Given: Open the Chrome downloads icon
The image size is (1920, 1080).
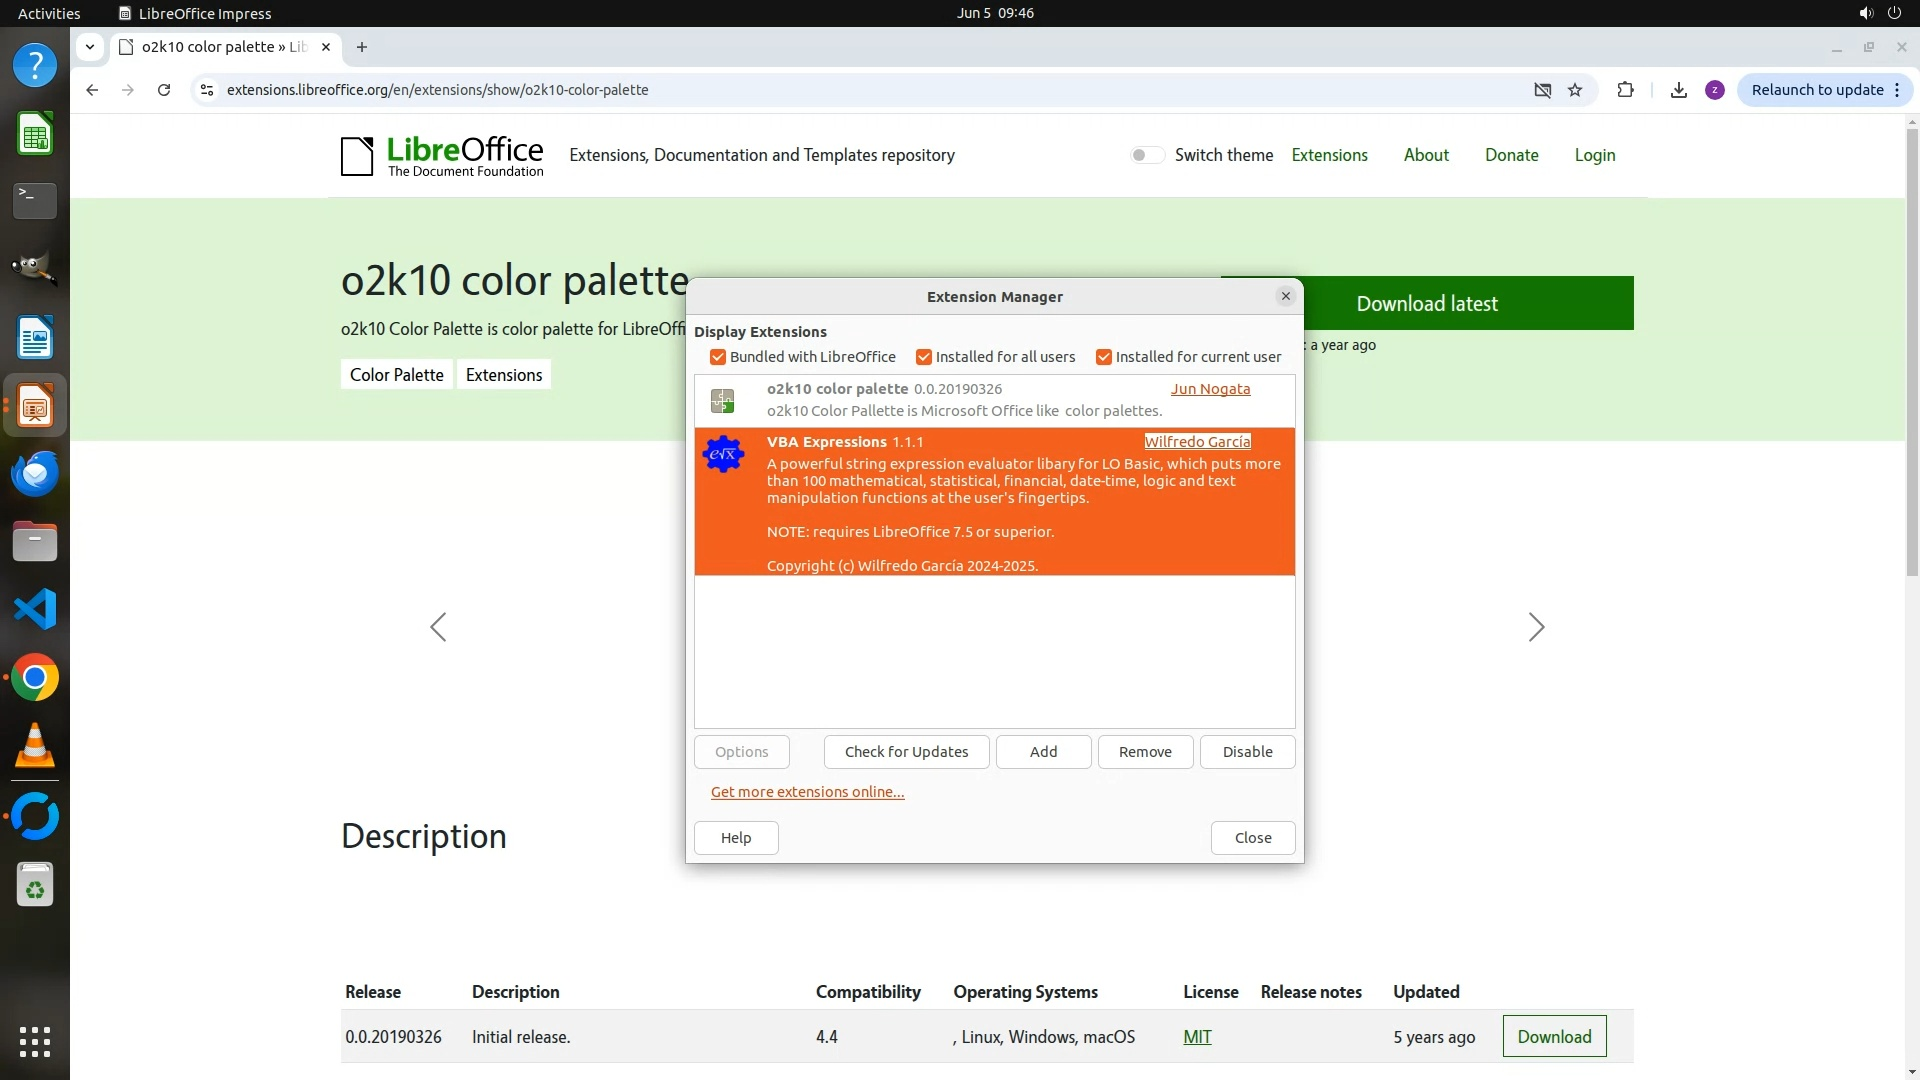Looking at the screenshot, I should pyautogui.click(x=1679, y=90).
